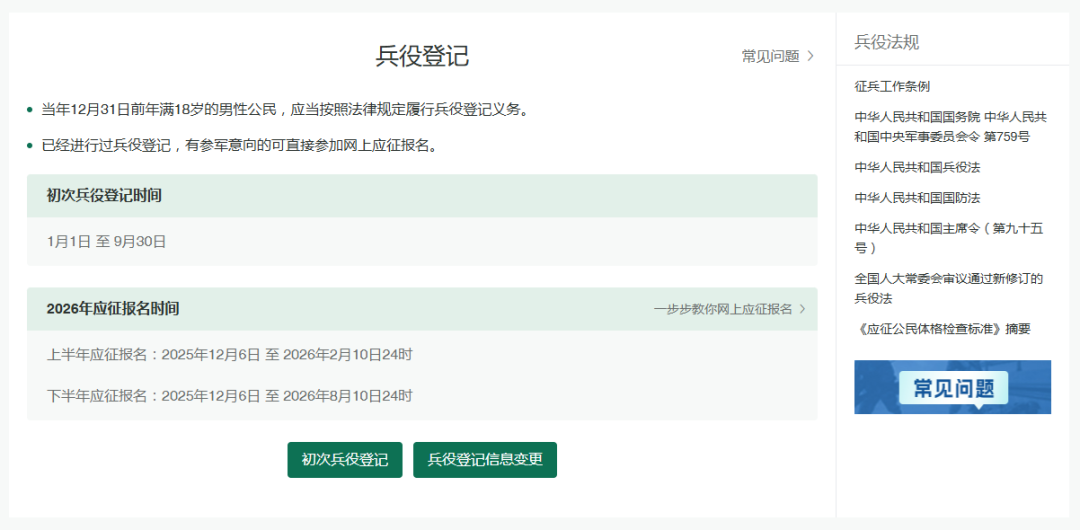1080x530 pixels.
Task: Open 征兵工作条例 in the sidebar
Action: click(x=892, y=87)
